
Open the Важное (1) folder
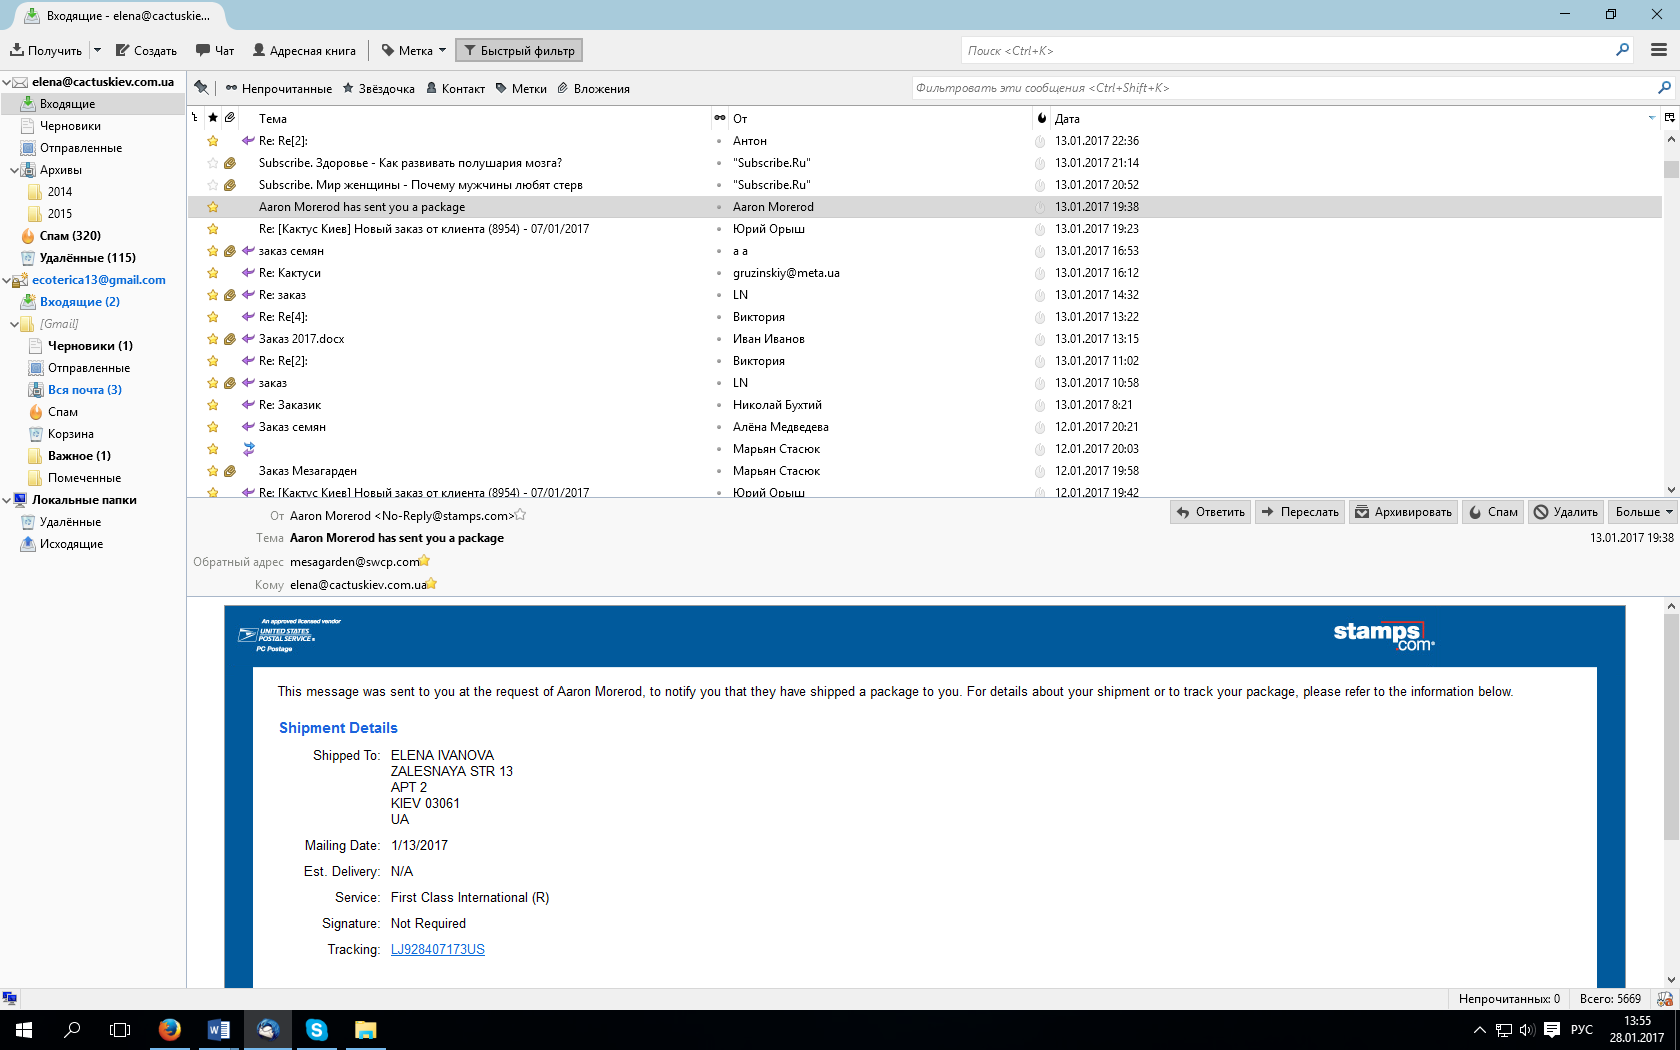[x=79, y=456]
